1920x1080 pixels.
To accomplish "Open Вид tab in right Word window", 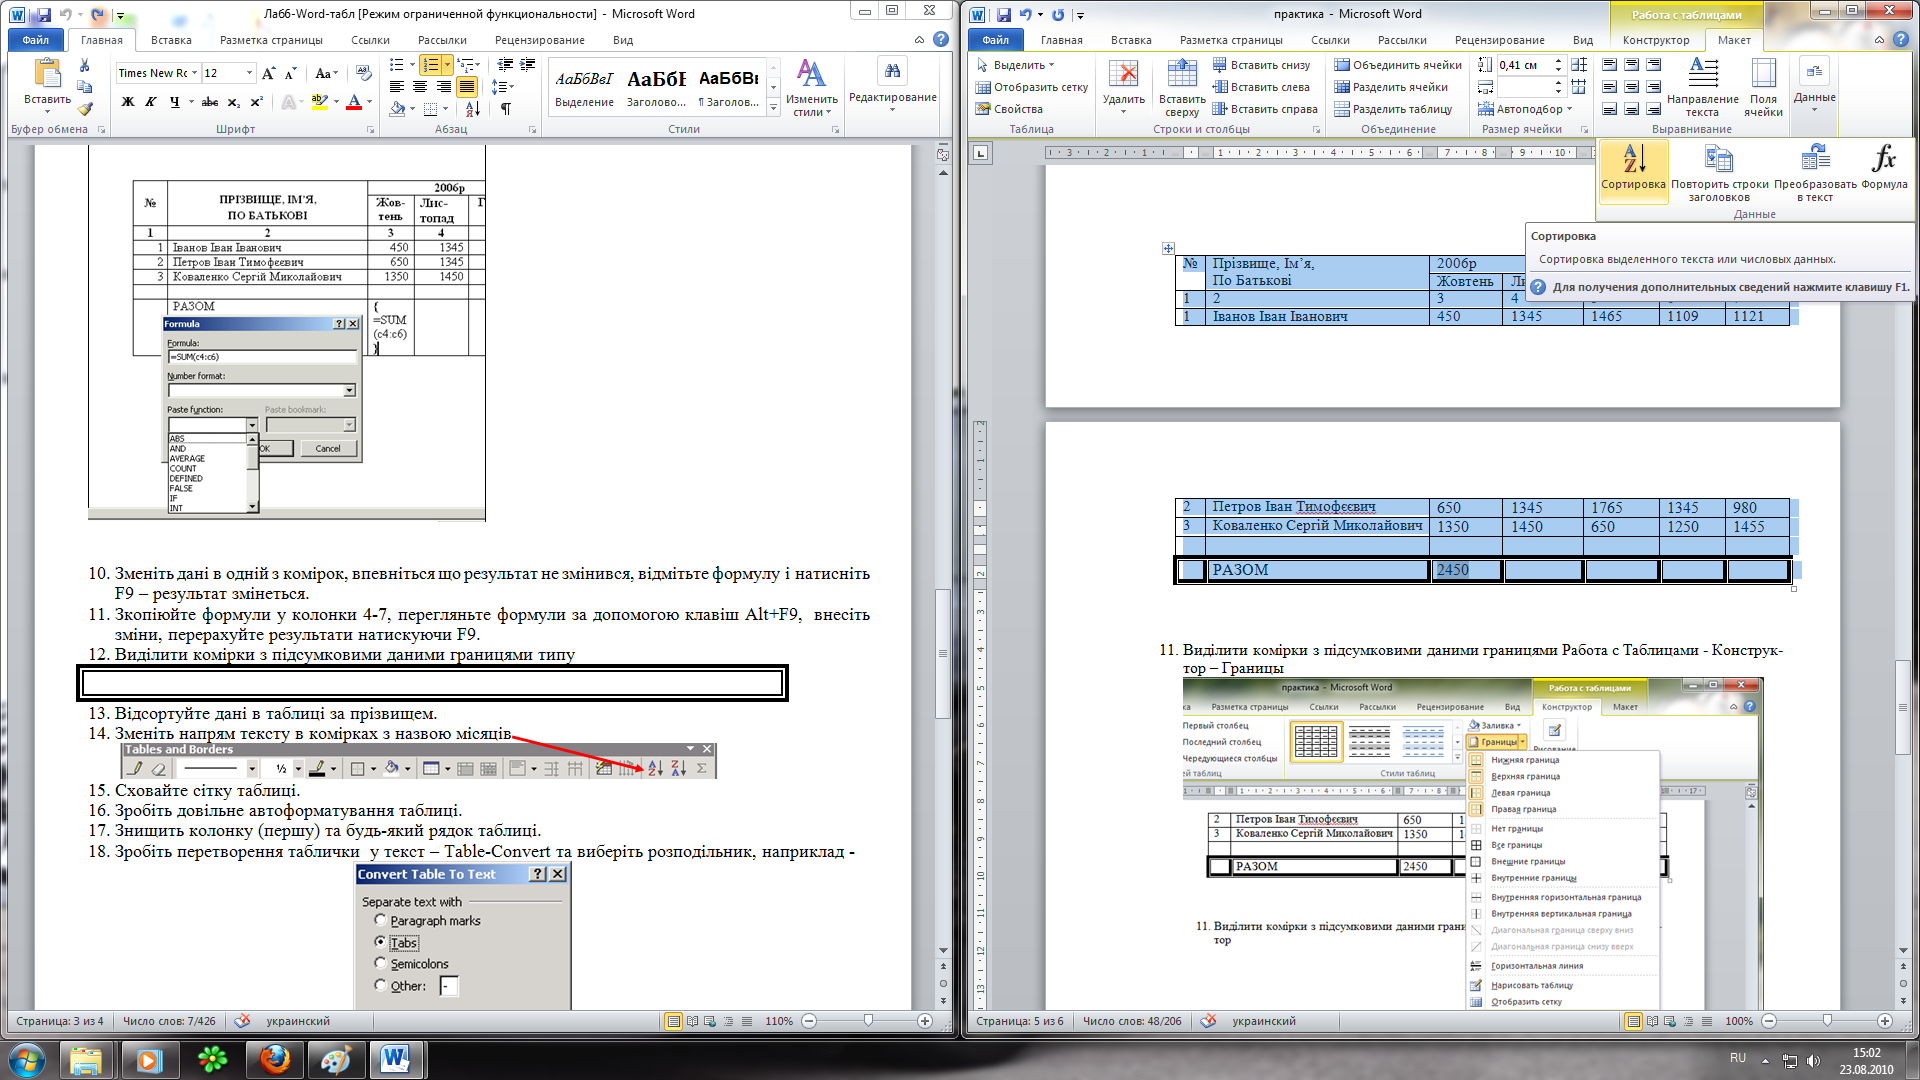I will pos(1582,40).
